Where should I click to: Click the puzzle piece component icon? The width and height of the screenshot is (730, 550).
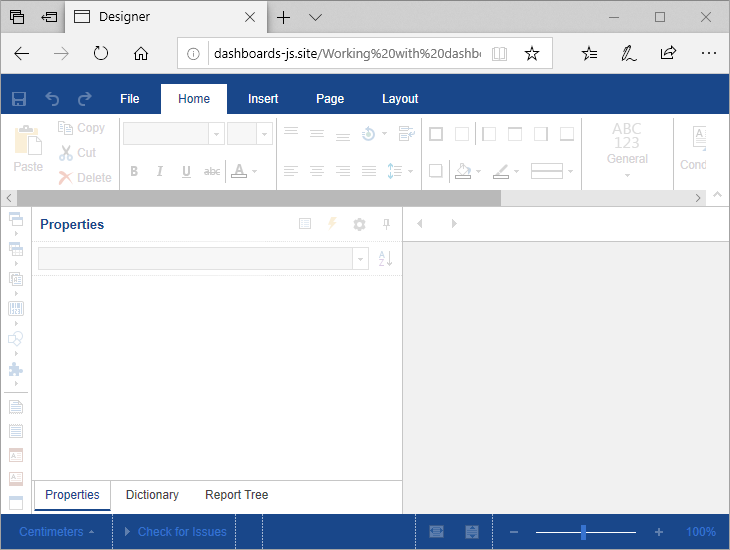[15, 370]
